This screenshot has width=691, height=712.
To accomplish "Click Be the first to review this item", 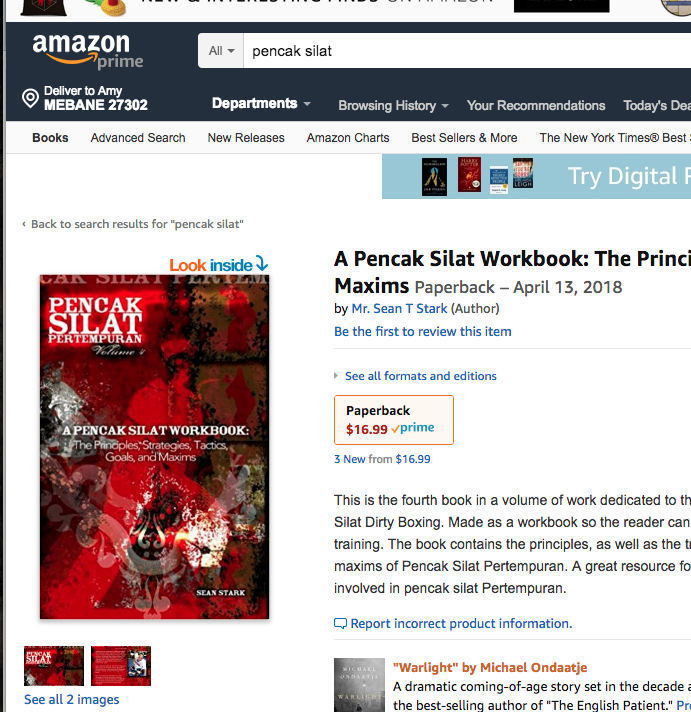I will pos(422,331).
